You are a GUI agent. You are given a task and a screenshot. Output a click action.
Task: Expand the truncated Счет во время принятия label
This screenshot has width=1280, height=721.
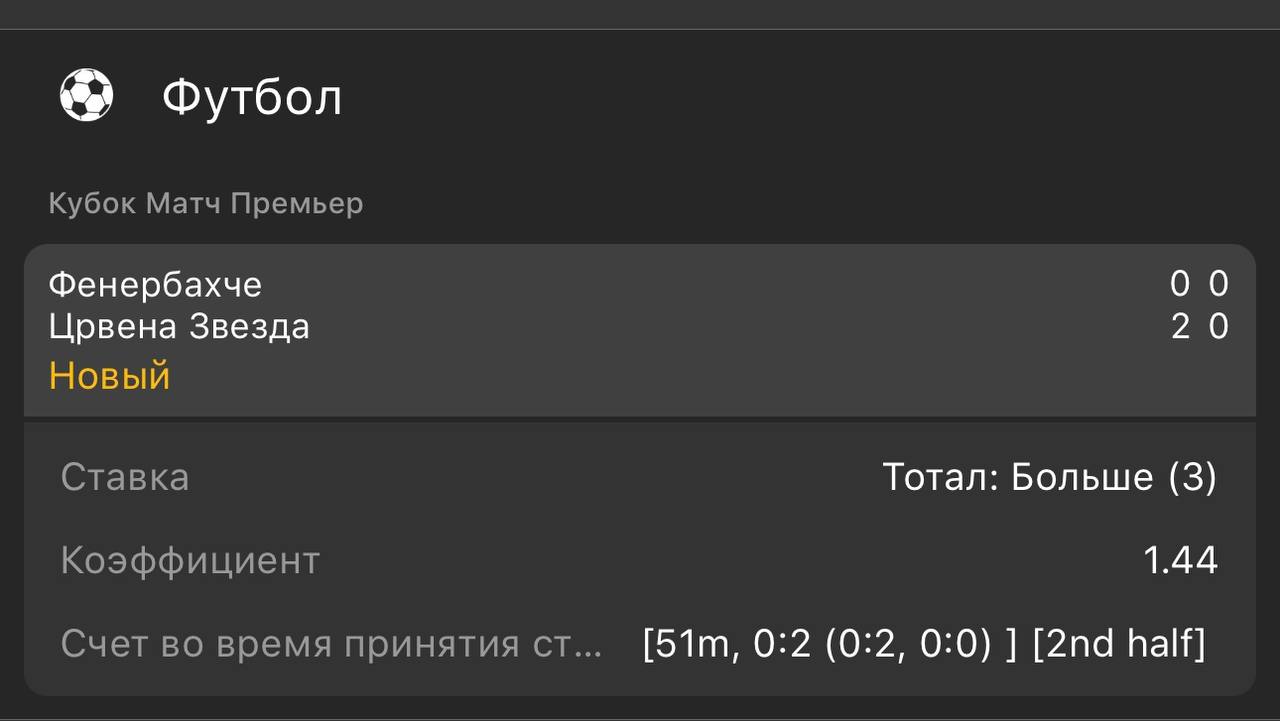point(331,644)
